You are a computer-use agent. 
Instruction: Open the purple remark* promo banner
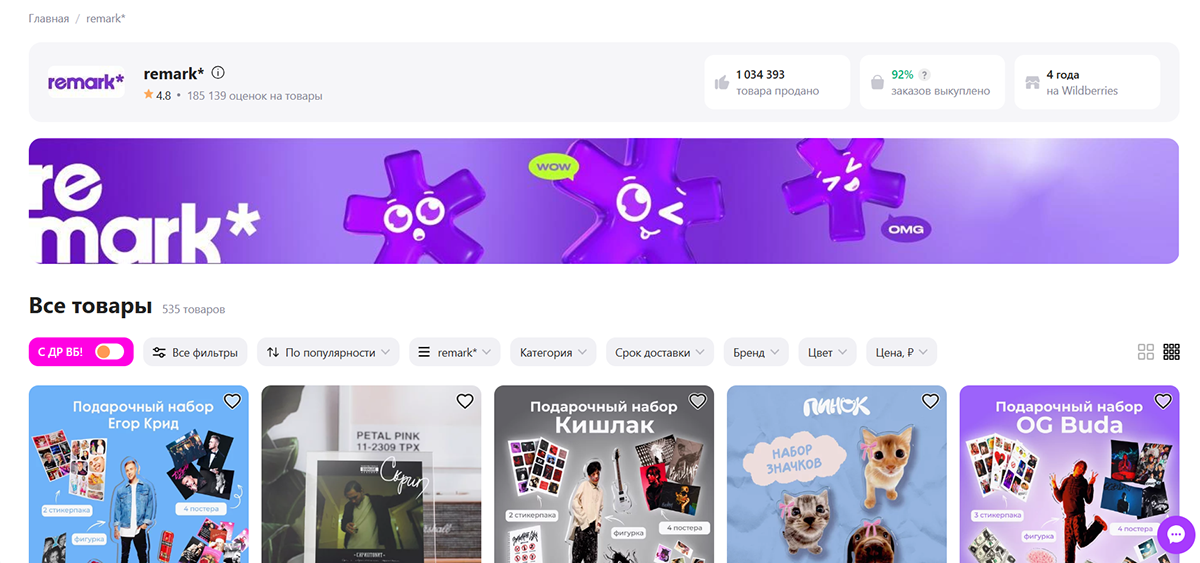[603, 201]
